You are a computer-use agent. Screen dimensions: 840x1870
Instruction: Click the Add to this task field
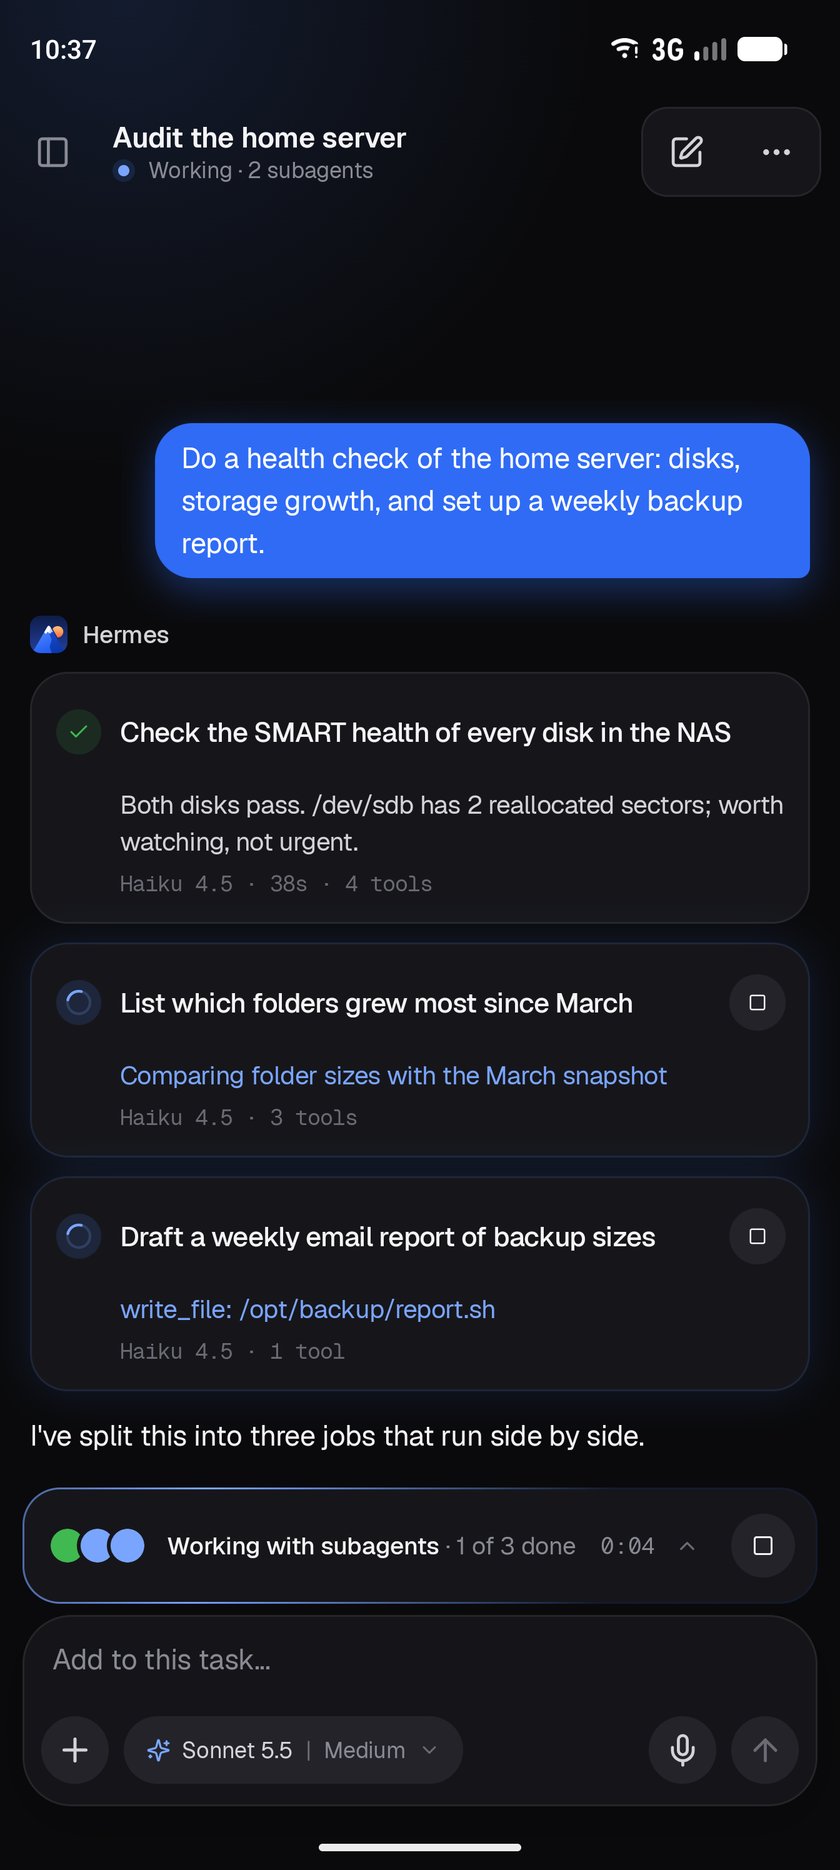click(x=420, y=1660)
